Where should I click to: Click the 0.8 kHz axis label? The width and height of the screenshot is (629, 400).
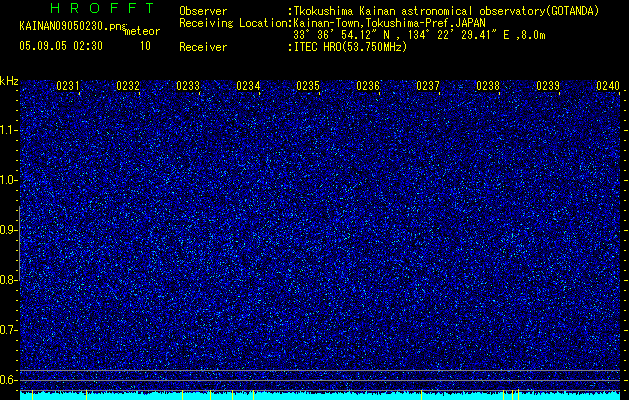pyautogui.click(x=9, y=280)
